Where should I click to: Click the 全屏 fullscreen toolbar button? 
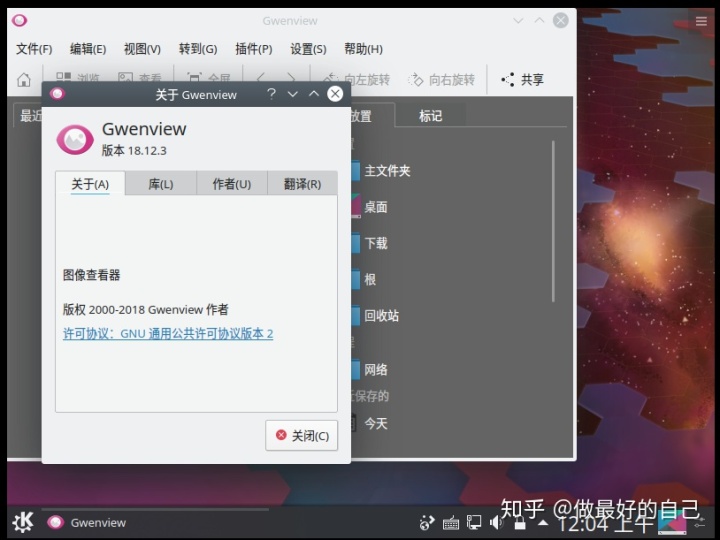(208, 77)
